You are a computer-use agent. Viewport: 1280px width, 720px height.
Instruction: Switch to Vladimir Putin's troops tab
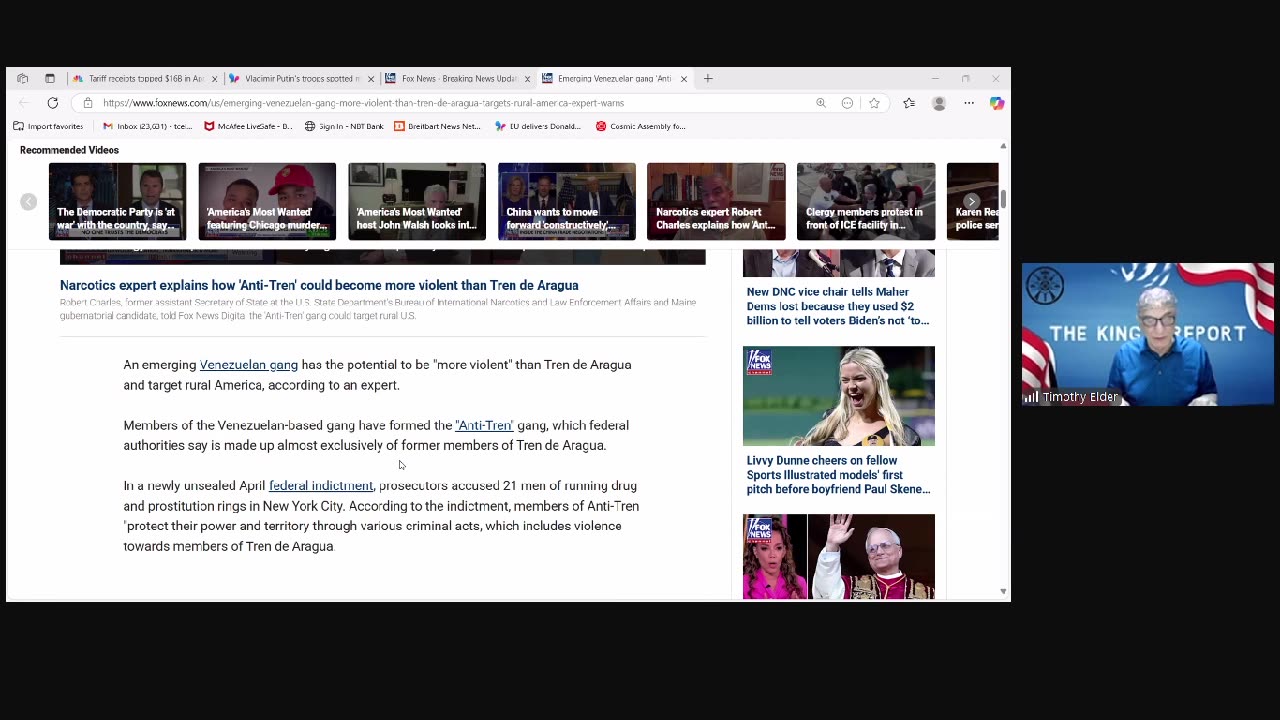click(x=302, y=79)
